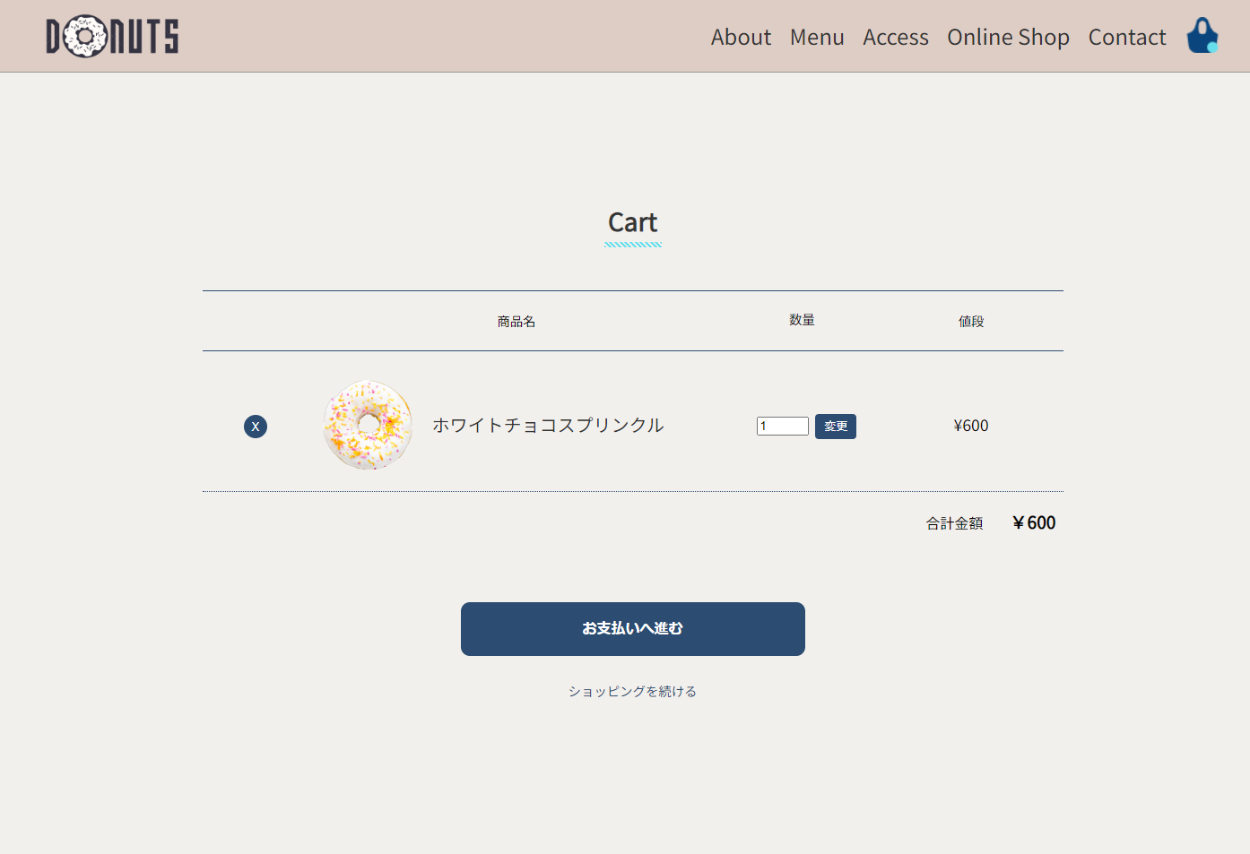Open the Online Shop nav link
This screenshot has height=854, width=1250.
click(x=1008, y=37)
